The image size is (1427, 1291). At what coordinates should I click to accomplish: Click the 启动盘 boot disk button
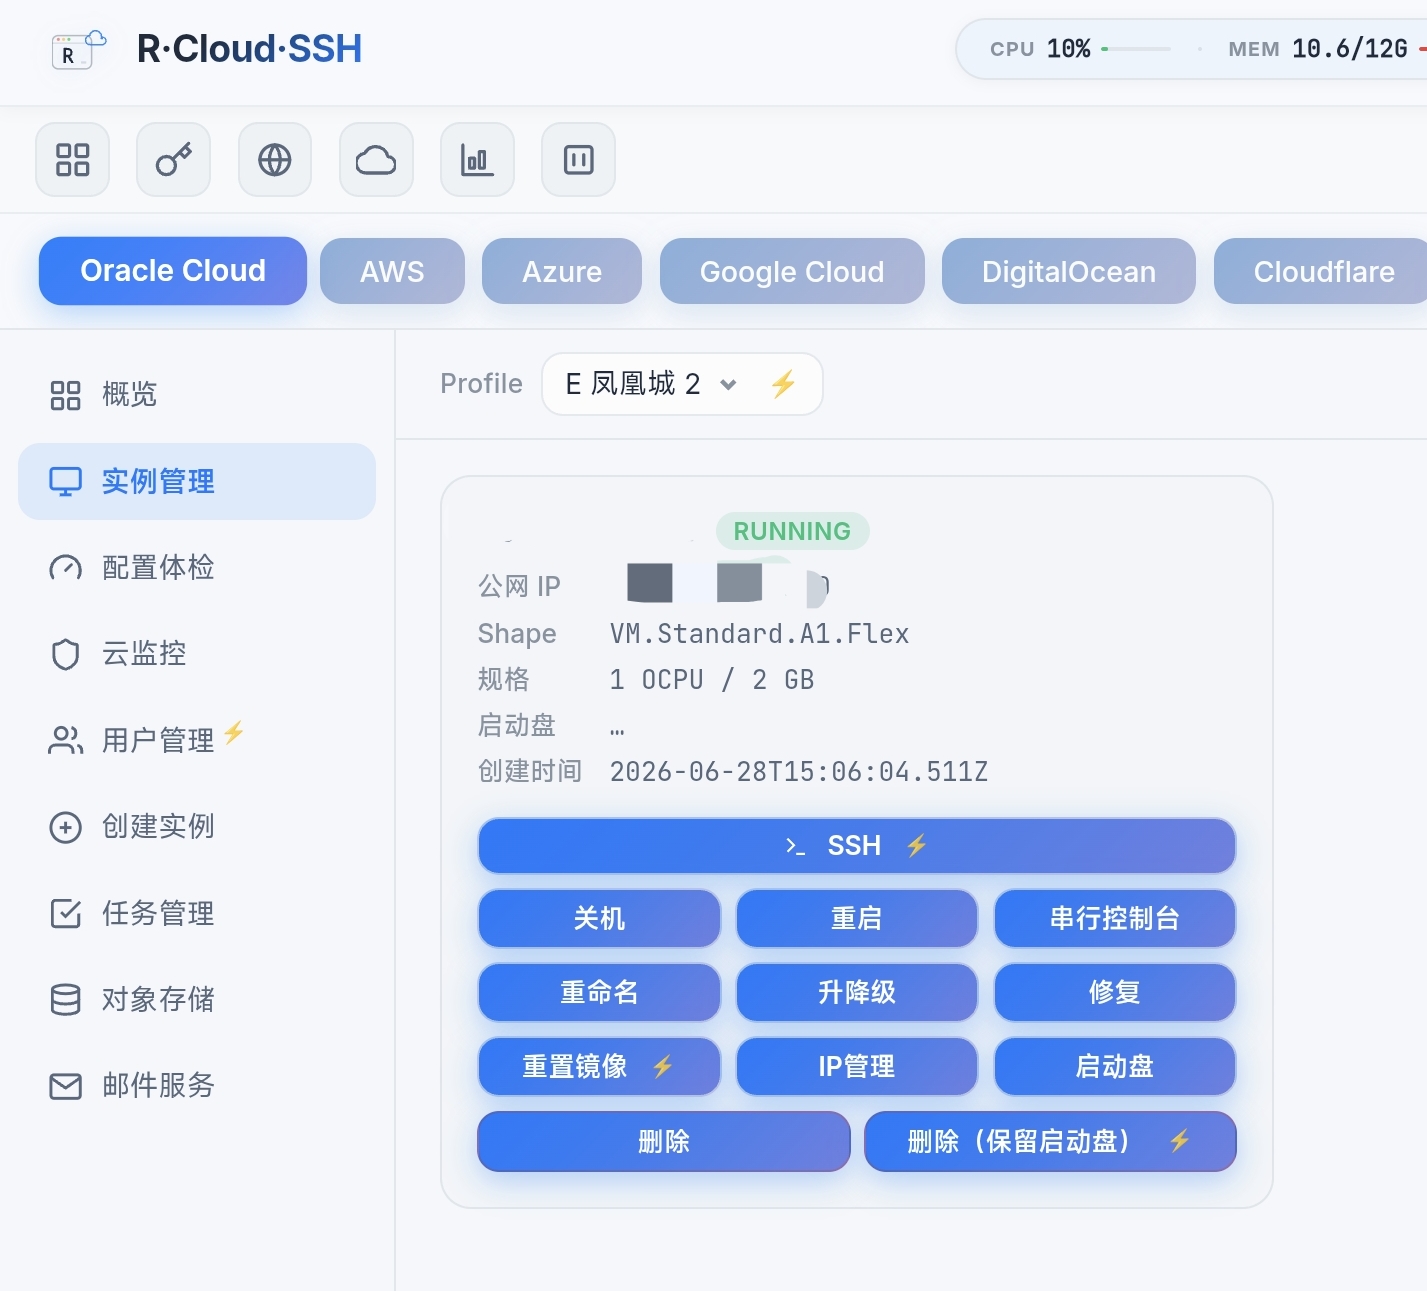[1115, 1066]
